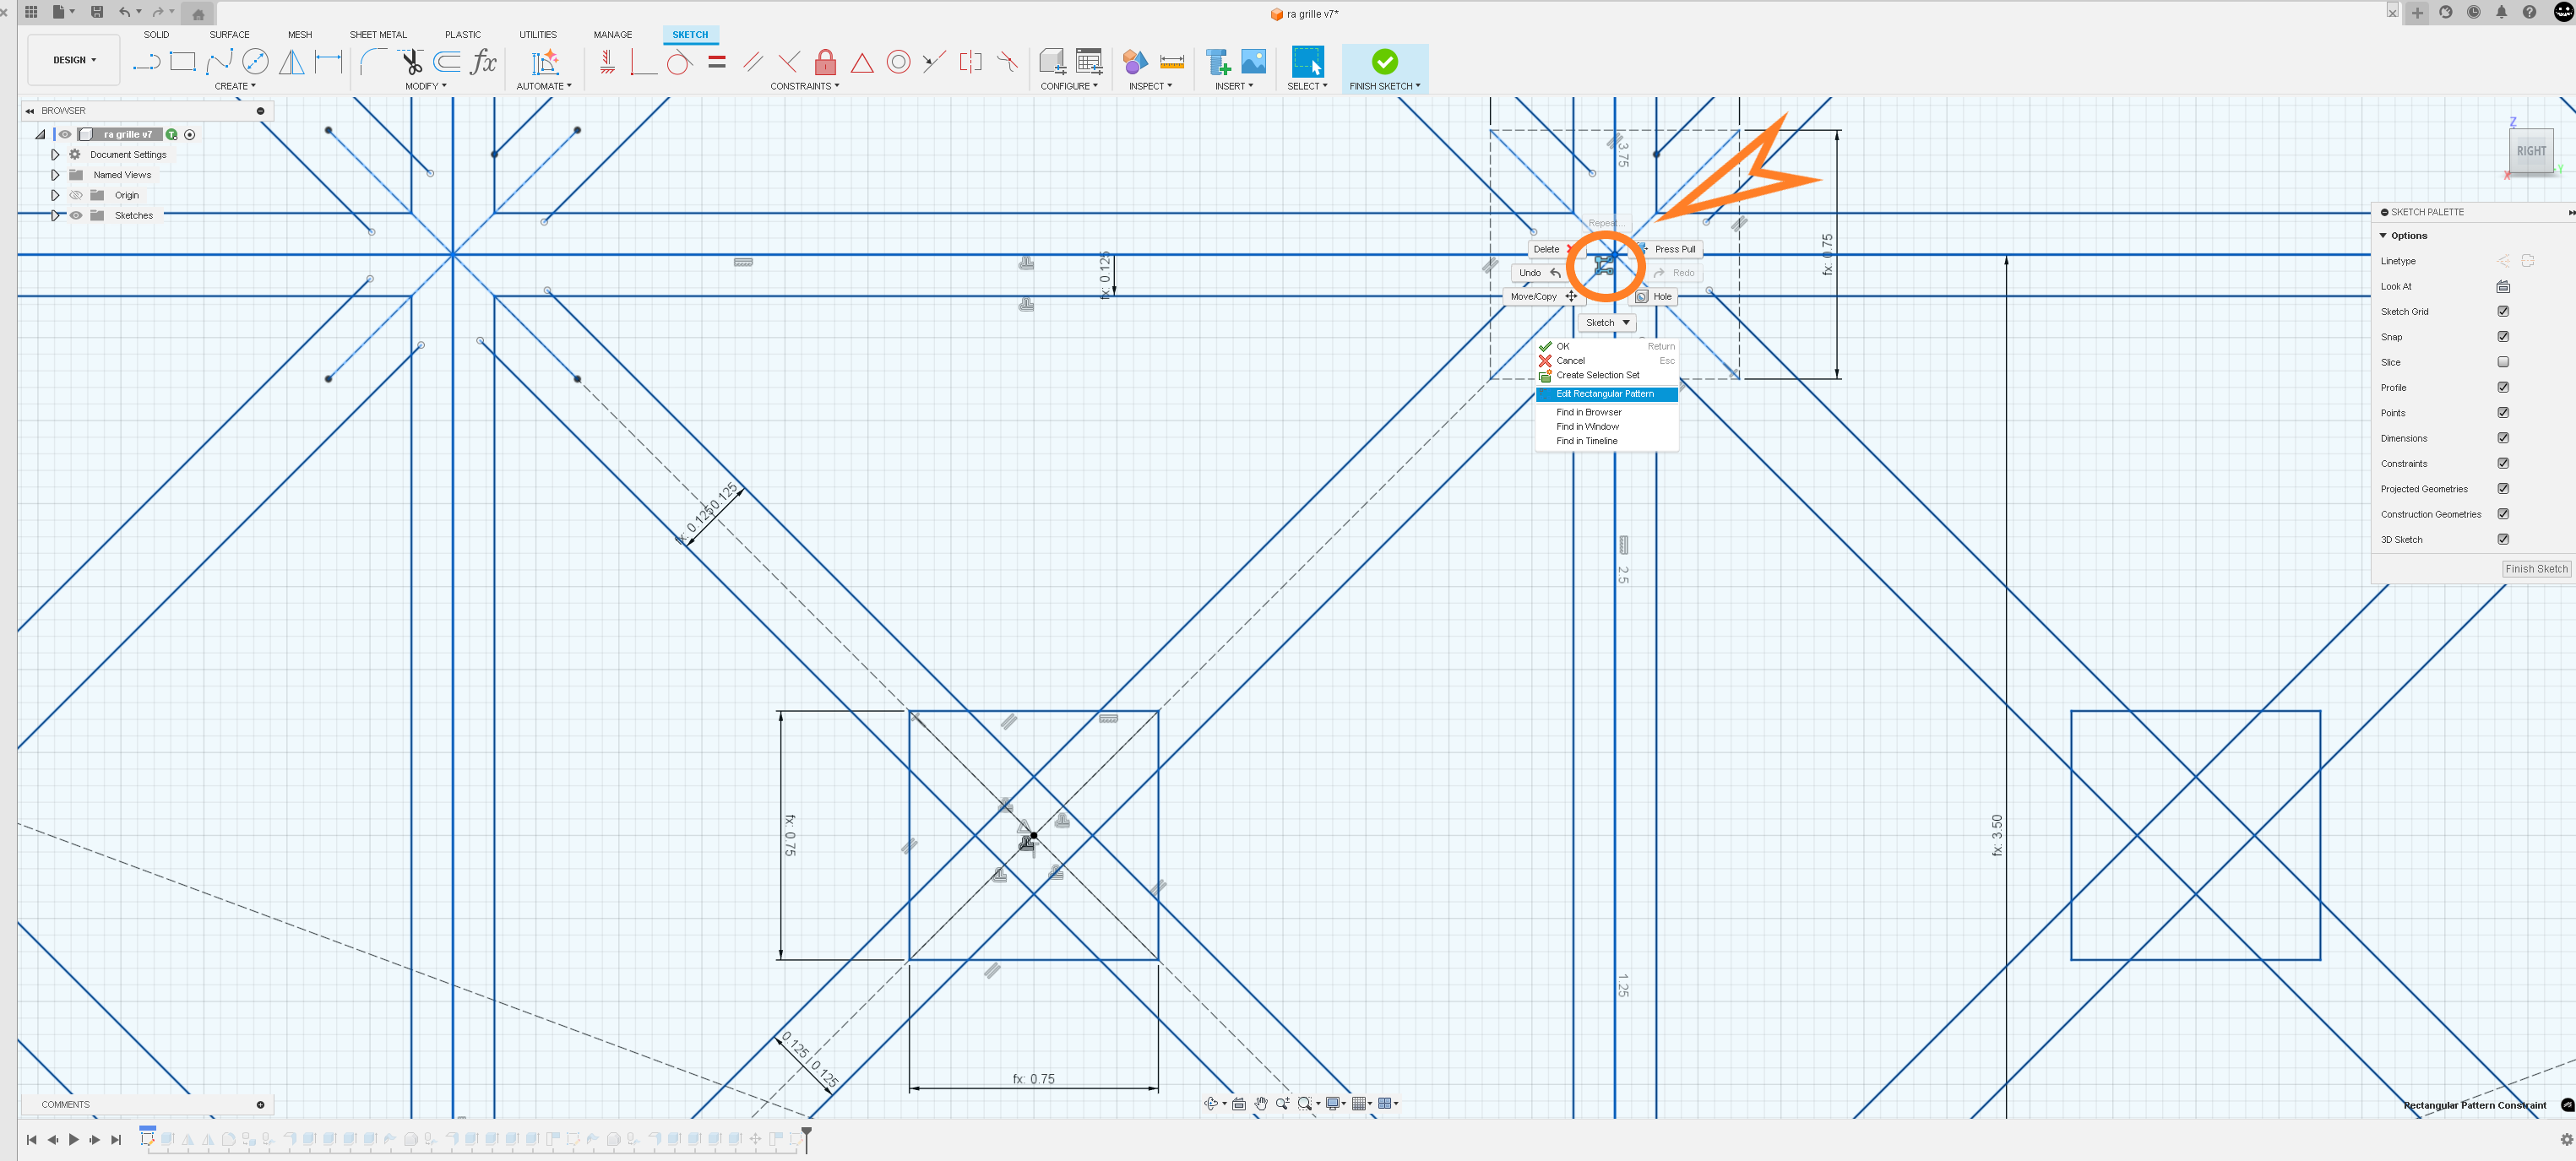Open the INSPECT dropdown menu

click(1150, 86)
